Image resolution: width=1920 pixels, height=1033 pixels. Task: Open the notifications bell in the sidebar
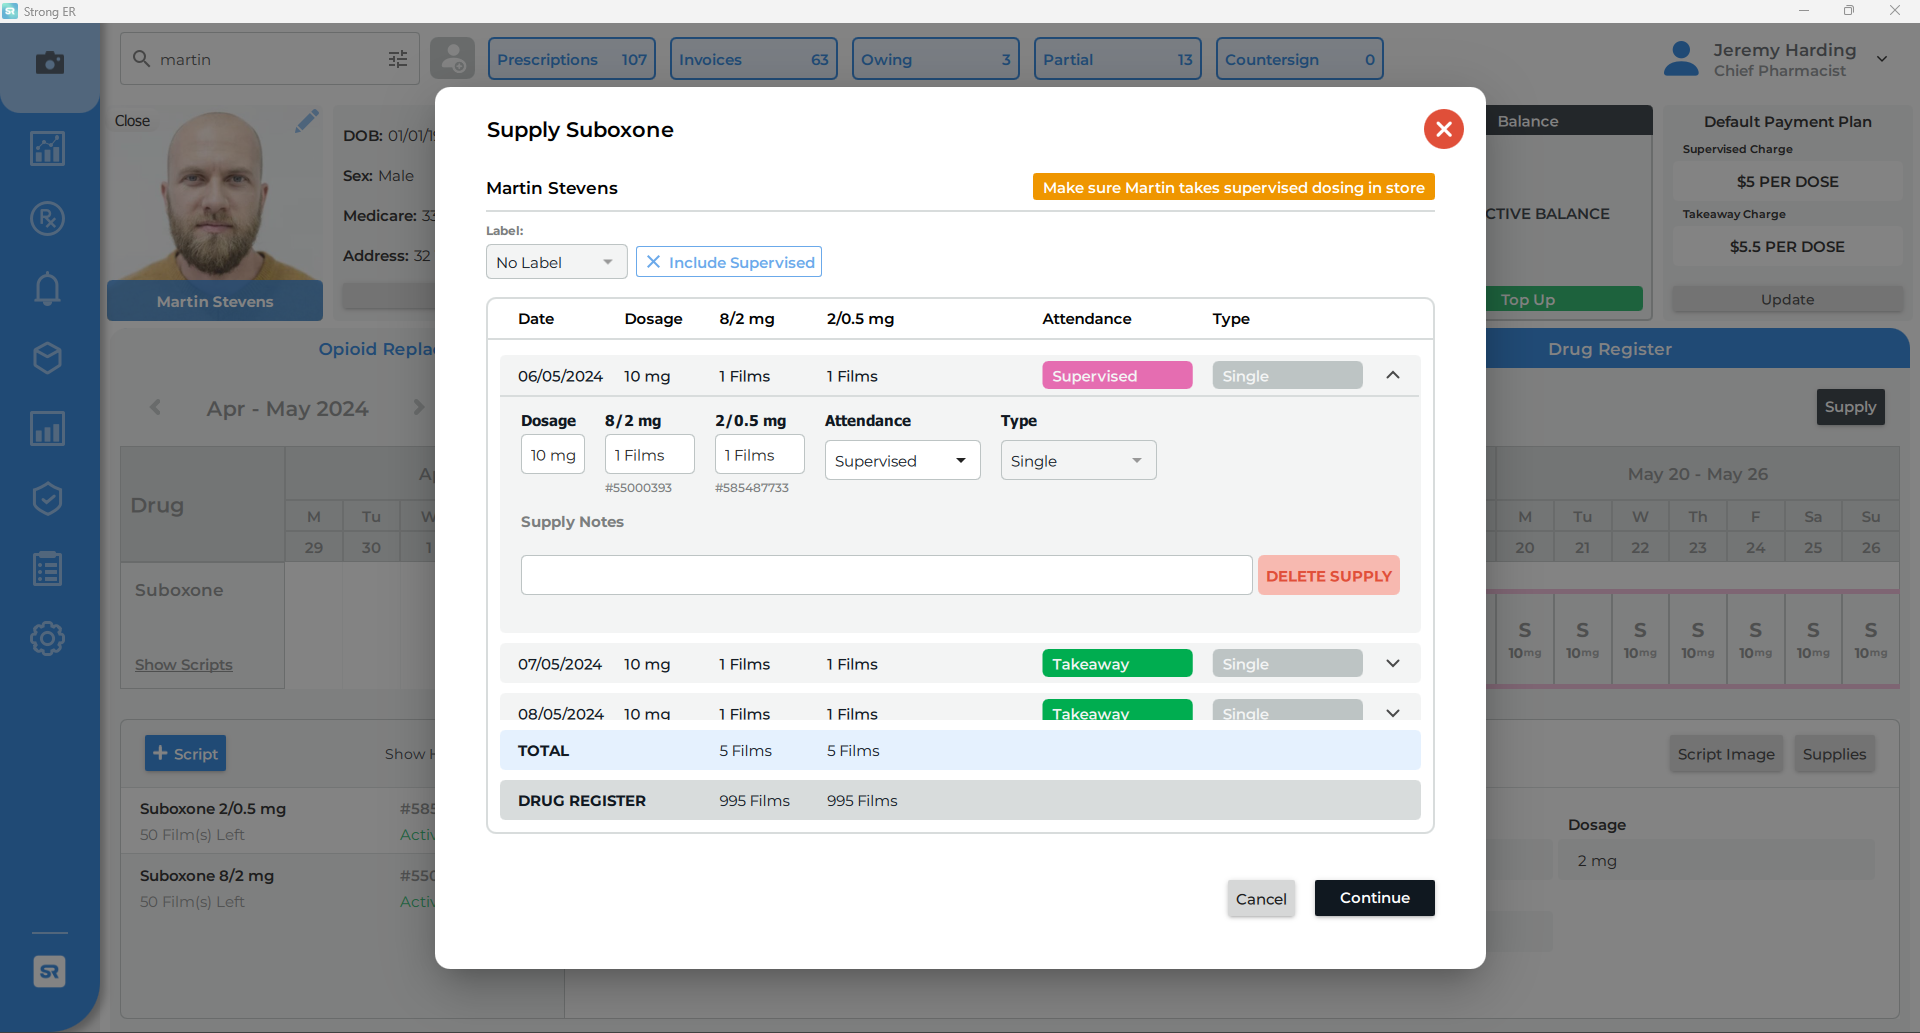(x=47, y=288)
